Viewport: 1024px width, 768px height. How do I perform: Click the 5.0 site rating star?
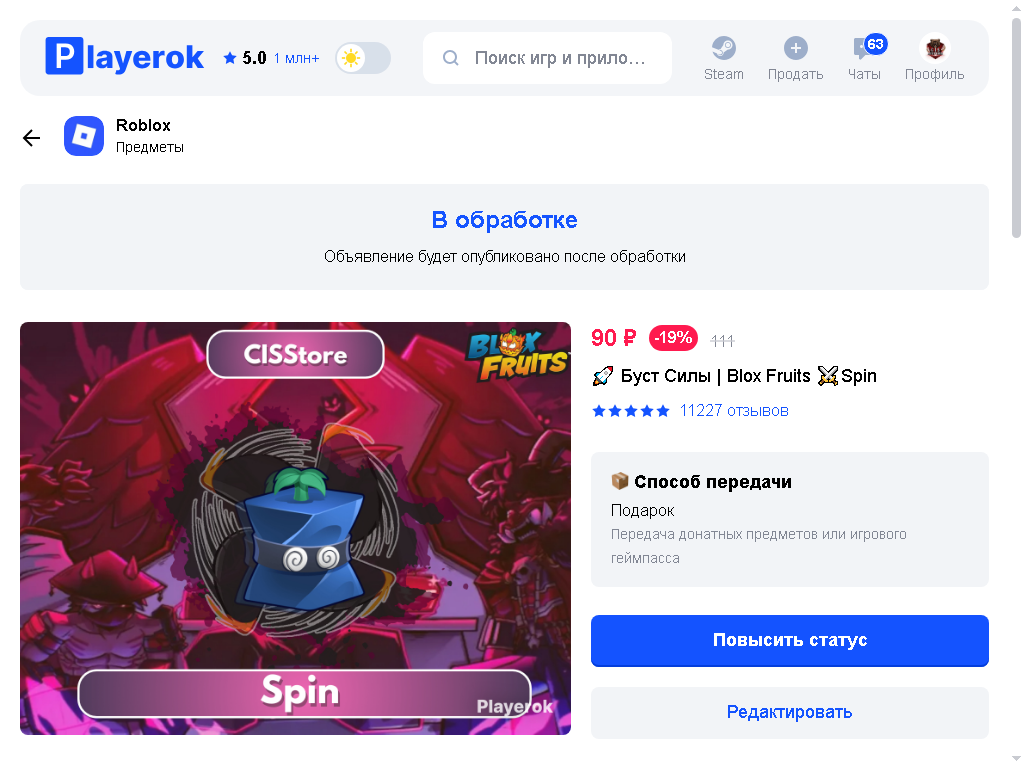tap(229, 58)
